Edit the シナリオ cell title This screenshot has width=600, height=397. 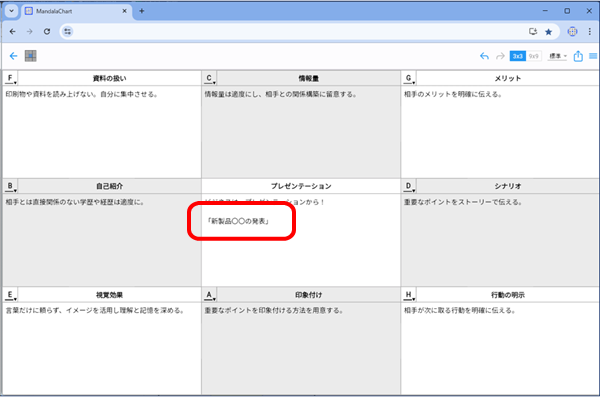pyautogui.click(x=507, y=186)
